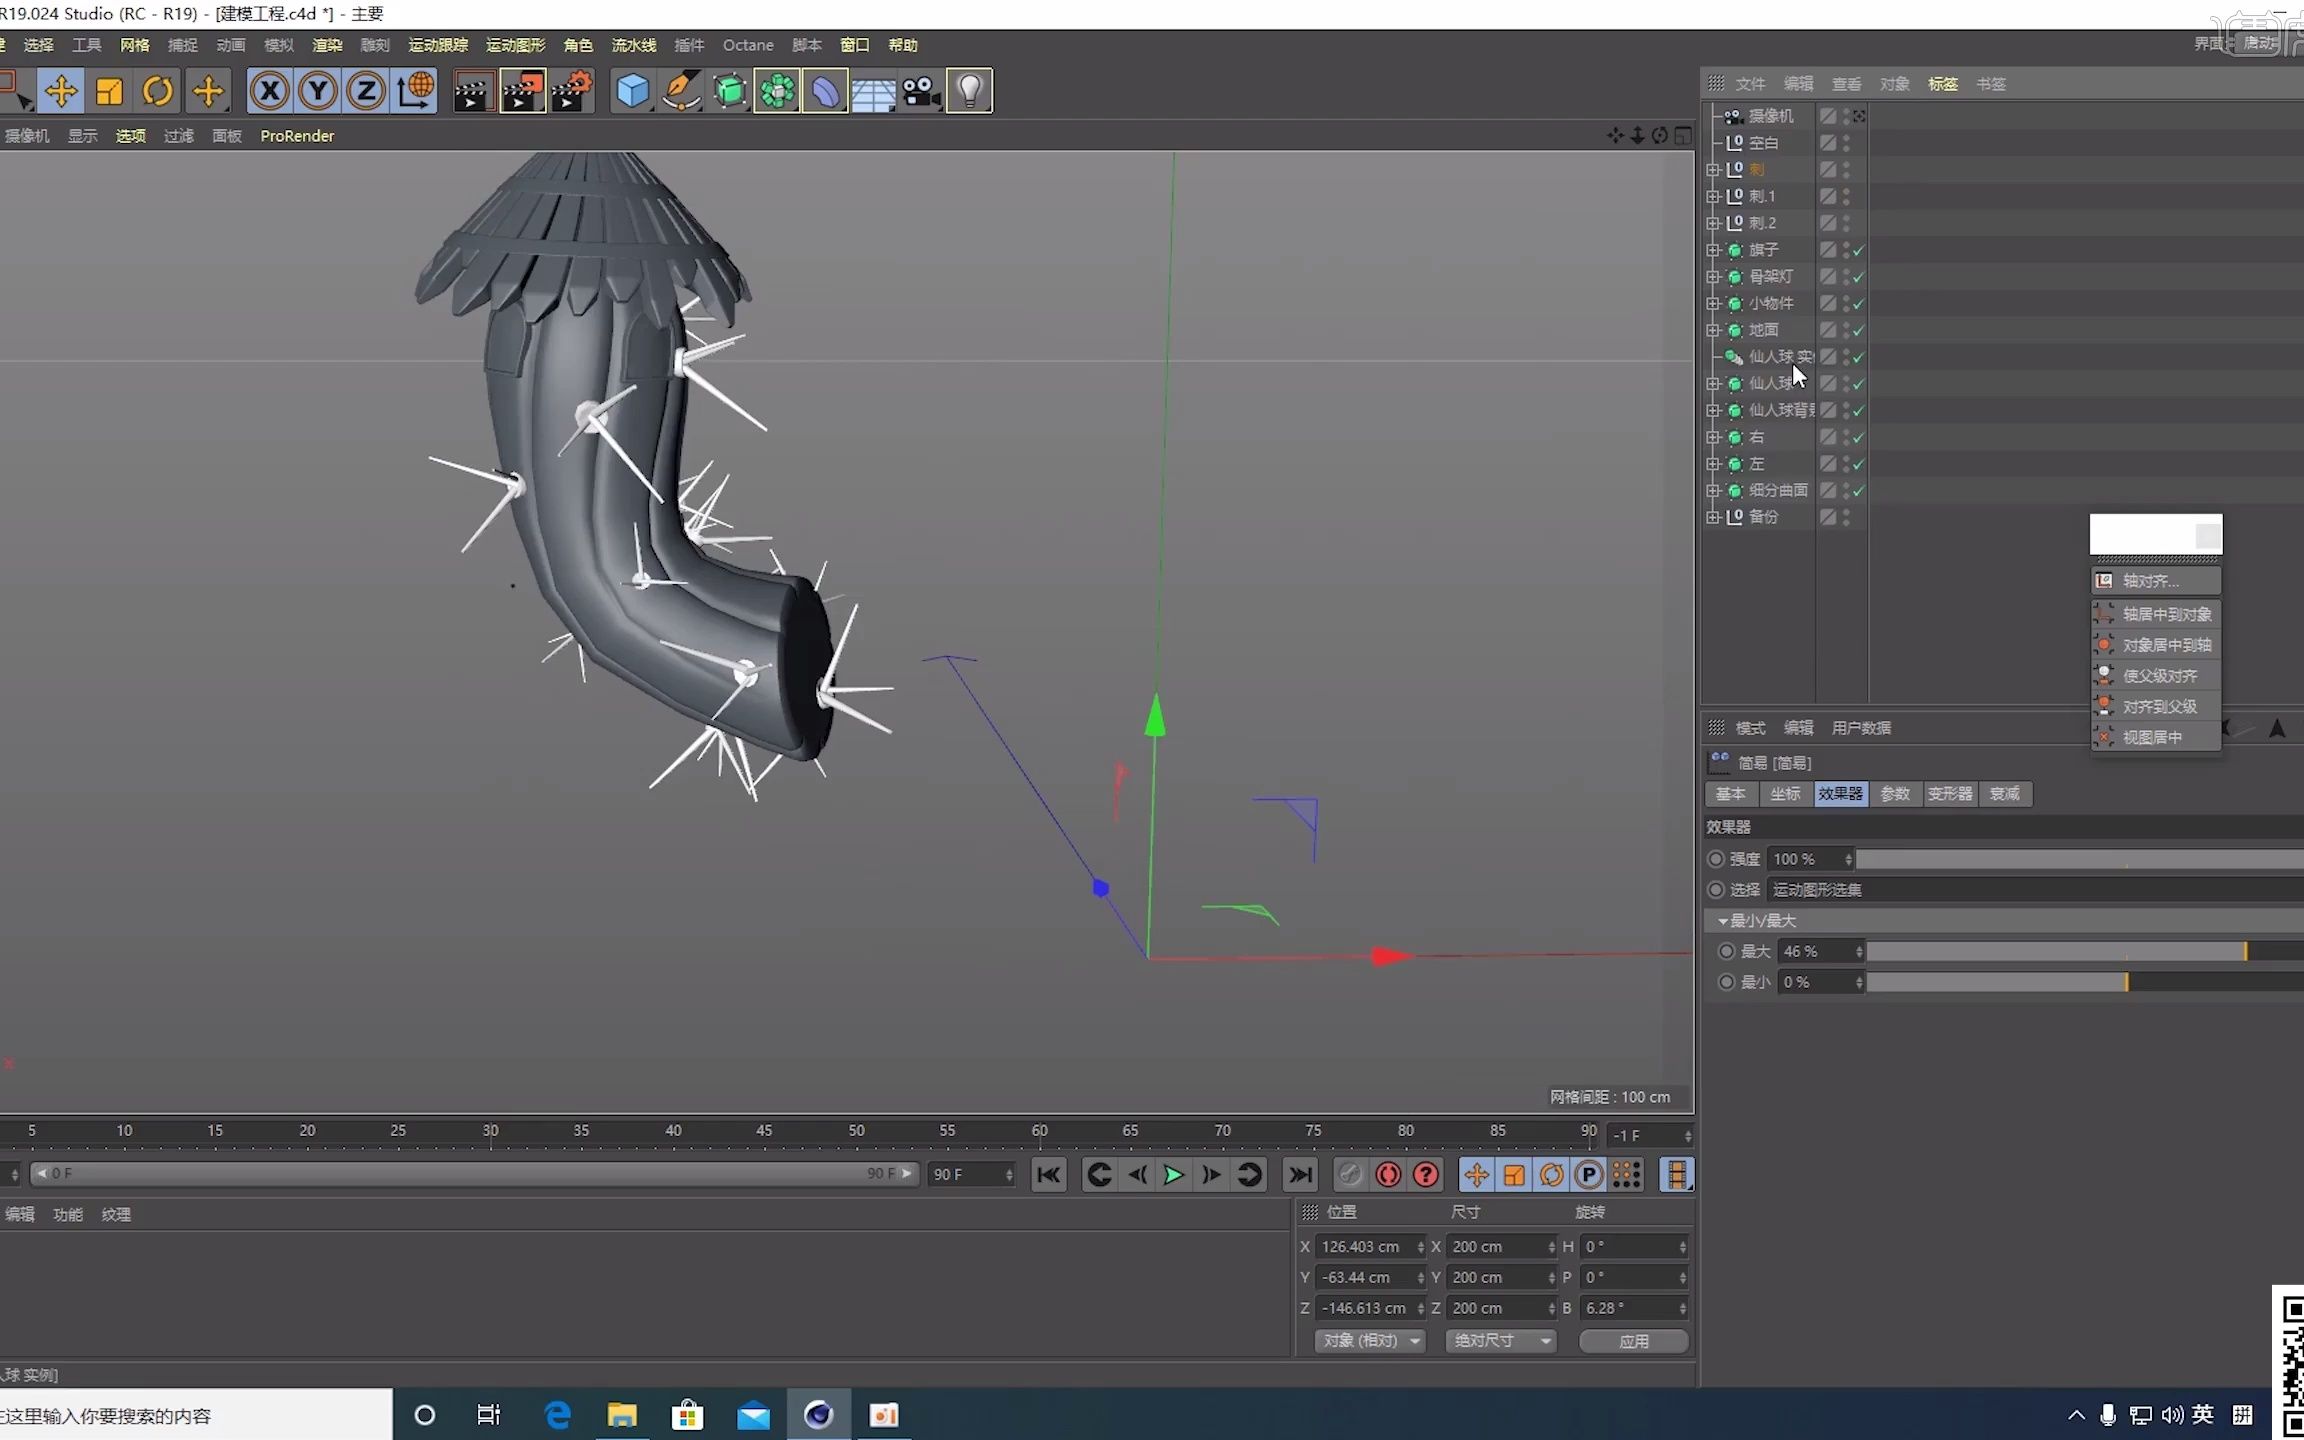The image size is (2304, 1440).
Task: Open the 运动图形 menu
Action: pyautogui.click(x=516, y=45)
